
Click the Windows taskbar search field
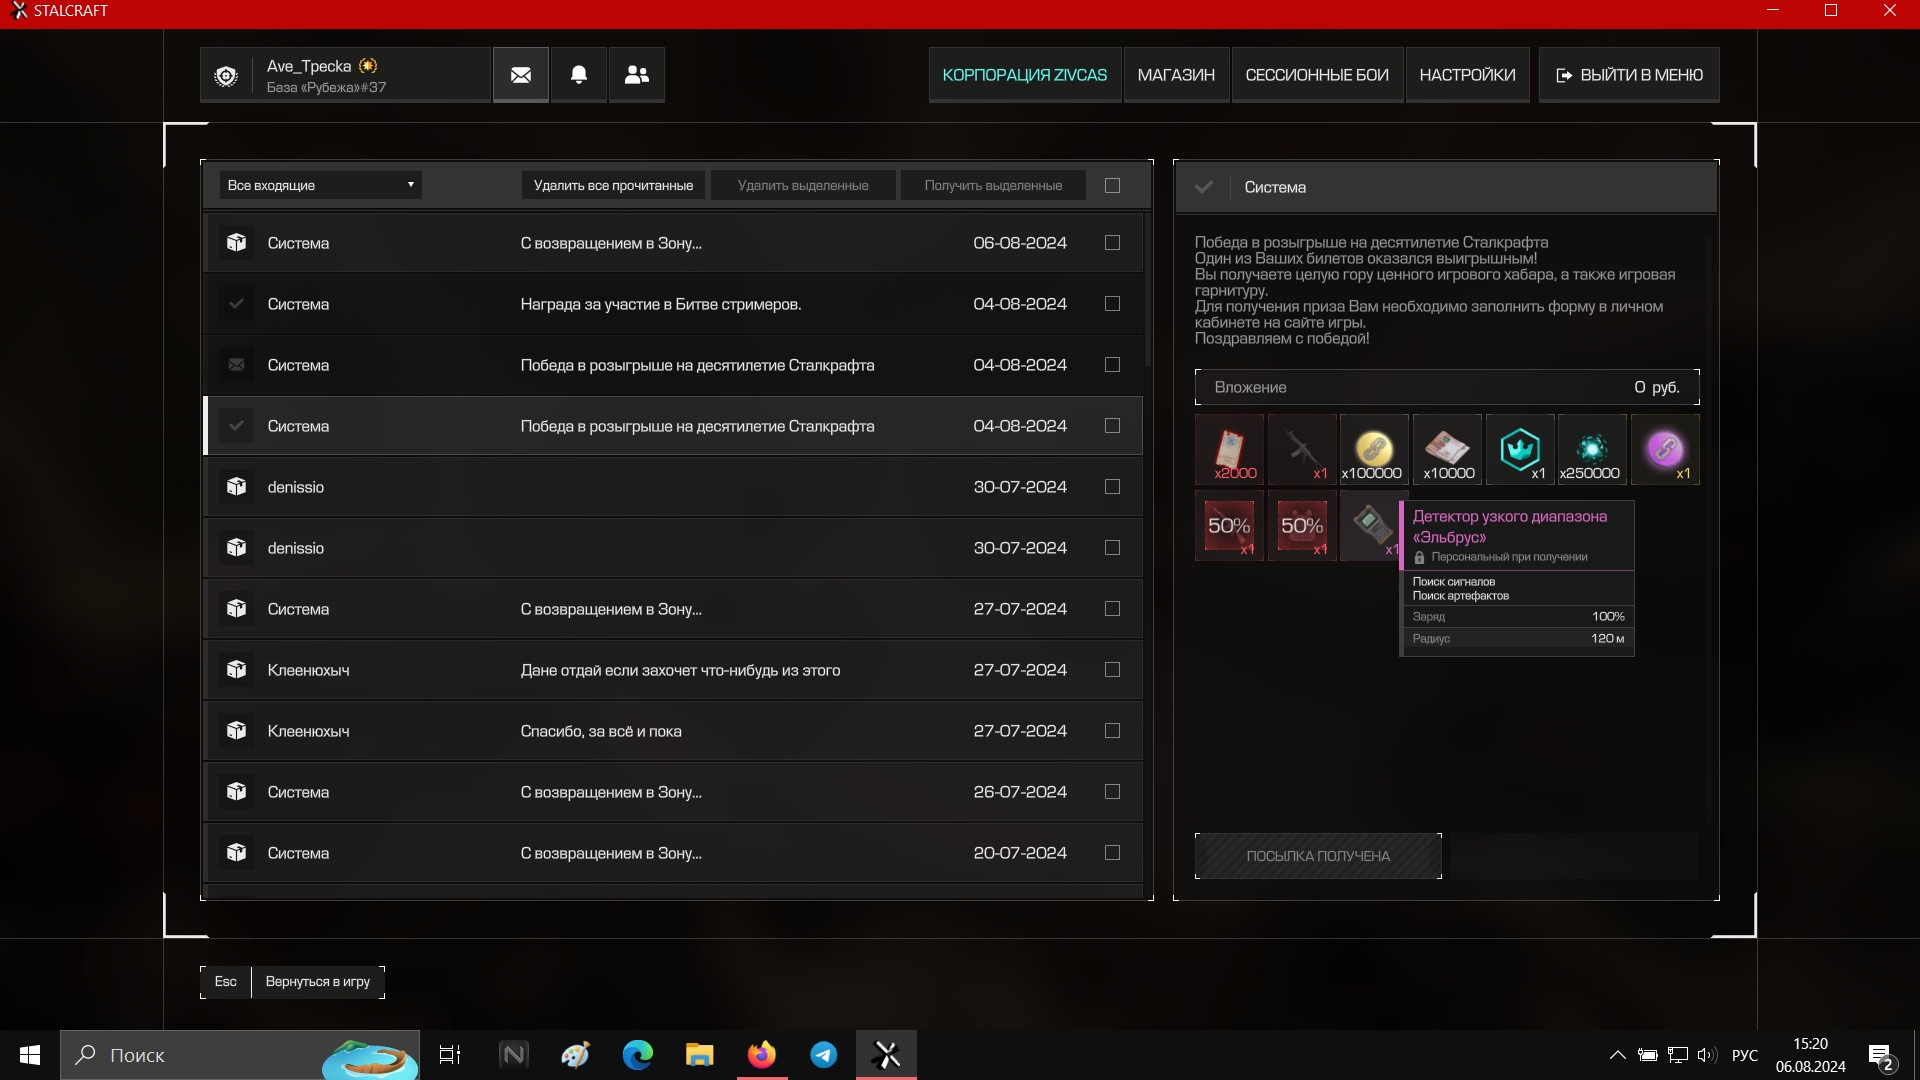click(x=240, y=1055)
